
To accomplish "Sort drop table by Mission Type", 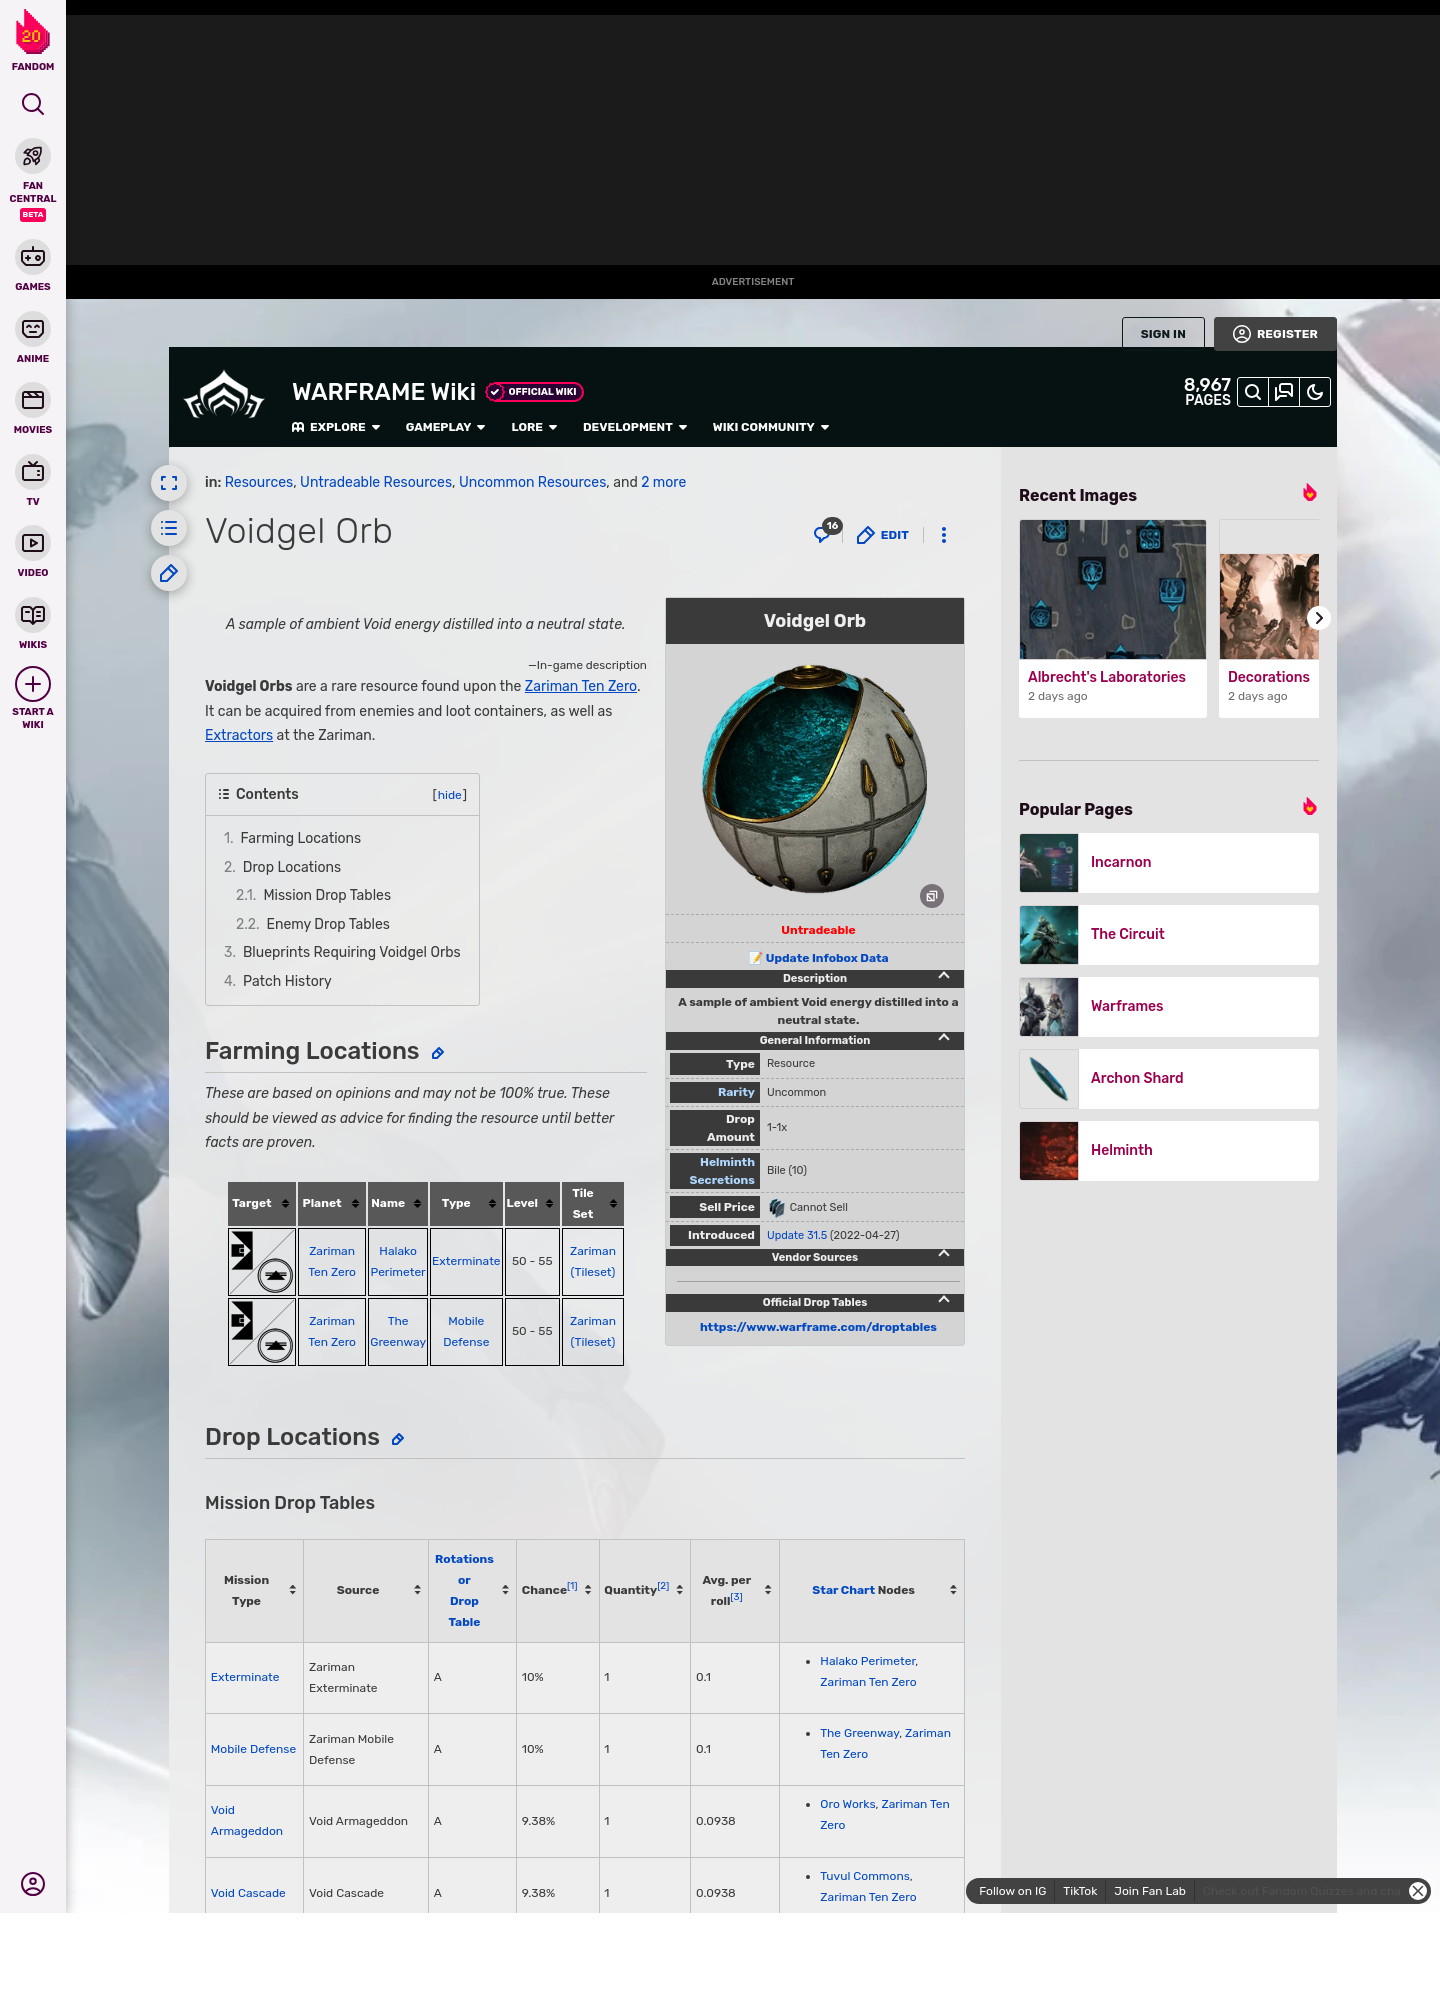I will point(254,1590).
